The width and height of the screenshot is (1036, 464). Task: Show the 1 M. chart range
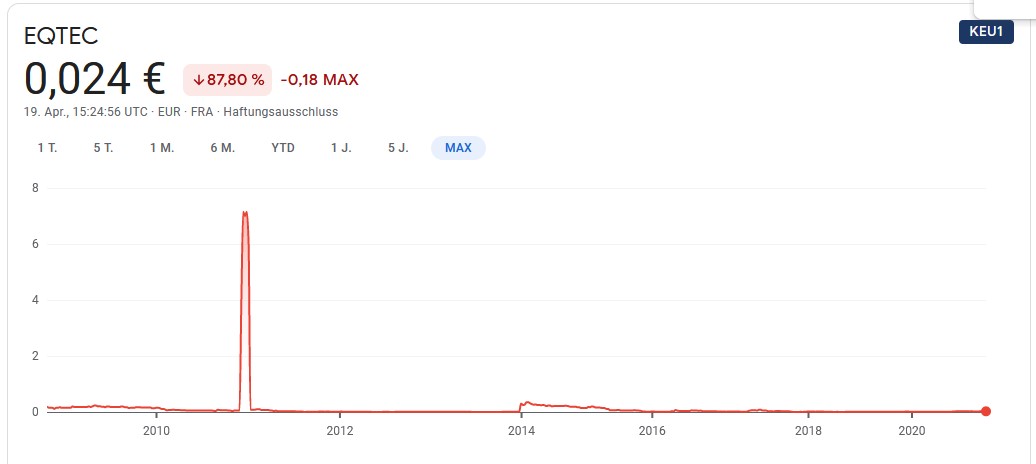162,148
